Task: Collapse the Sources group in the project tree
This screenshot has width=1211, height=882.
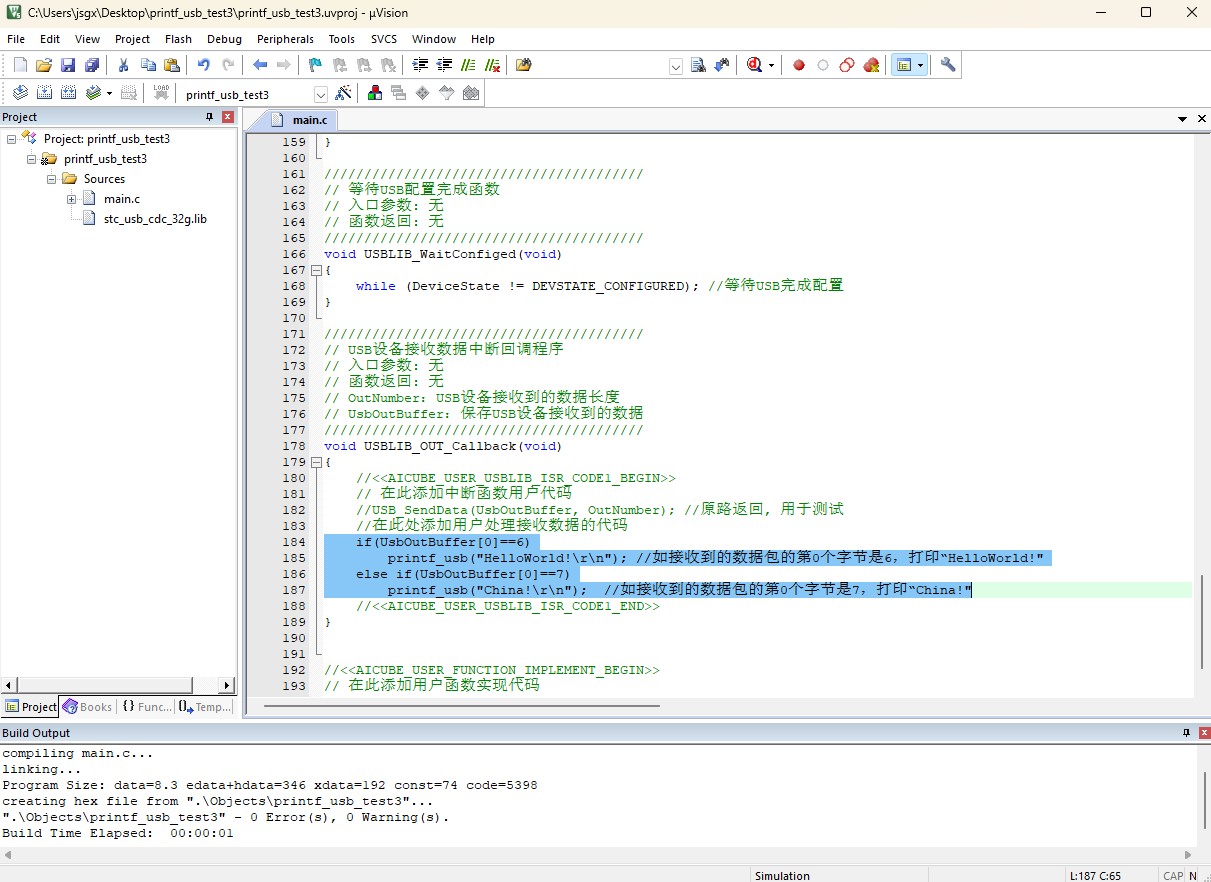Action: 52,179
